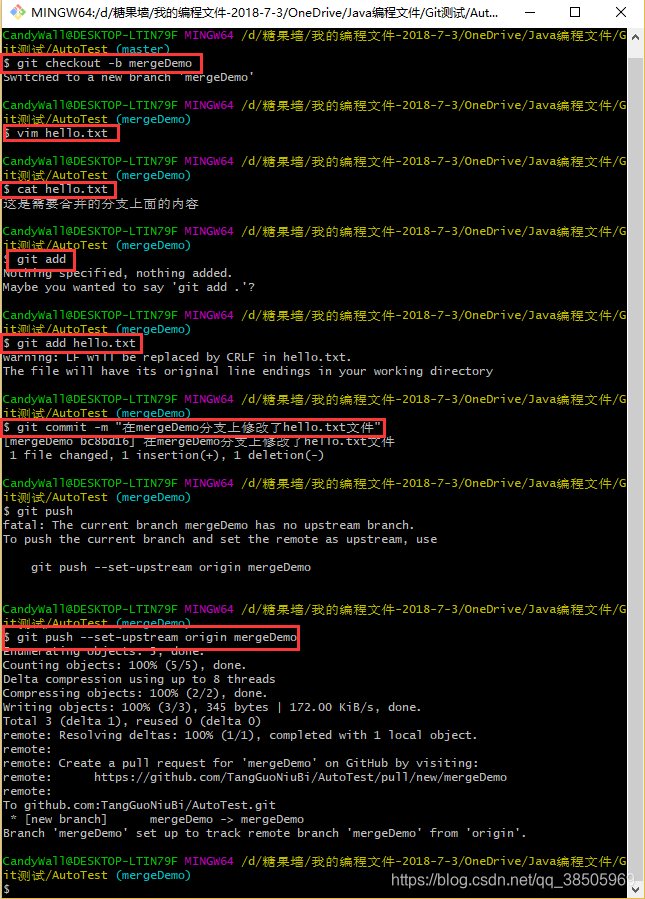645x899 pixels.
Task: Click the git commit -m command line
Action: click(192, 427)
